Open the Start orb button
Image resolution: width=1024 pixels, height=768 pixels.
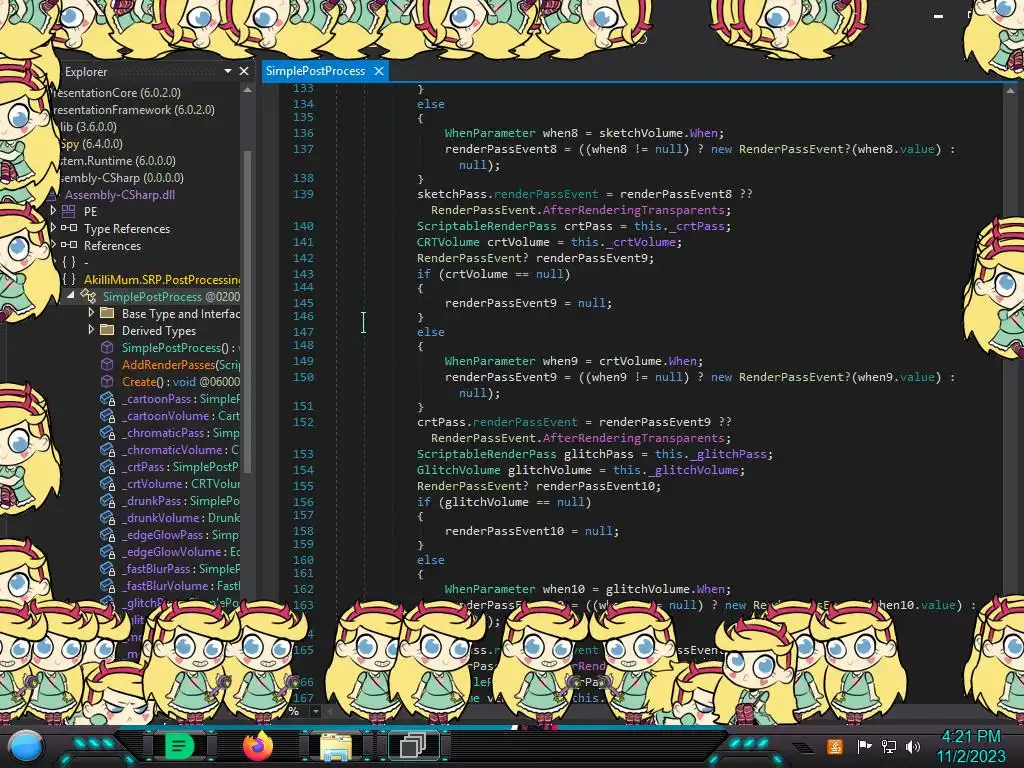point(25,747)
